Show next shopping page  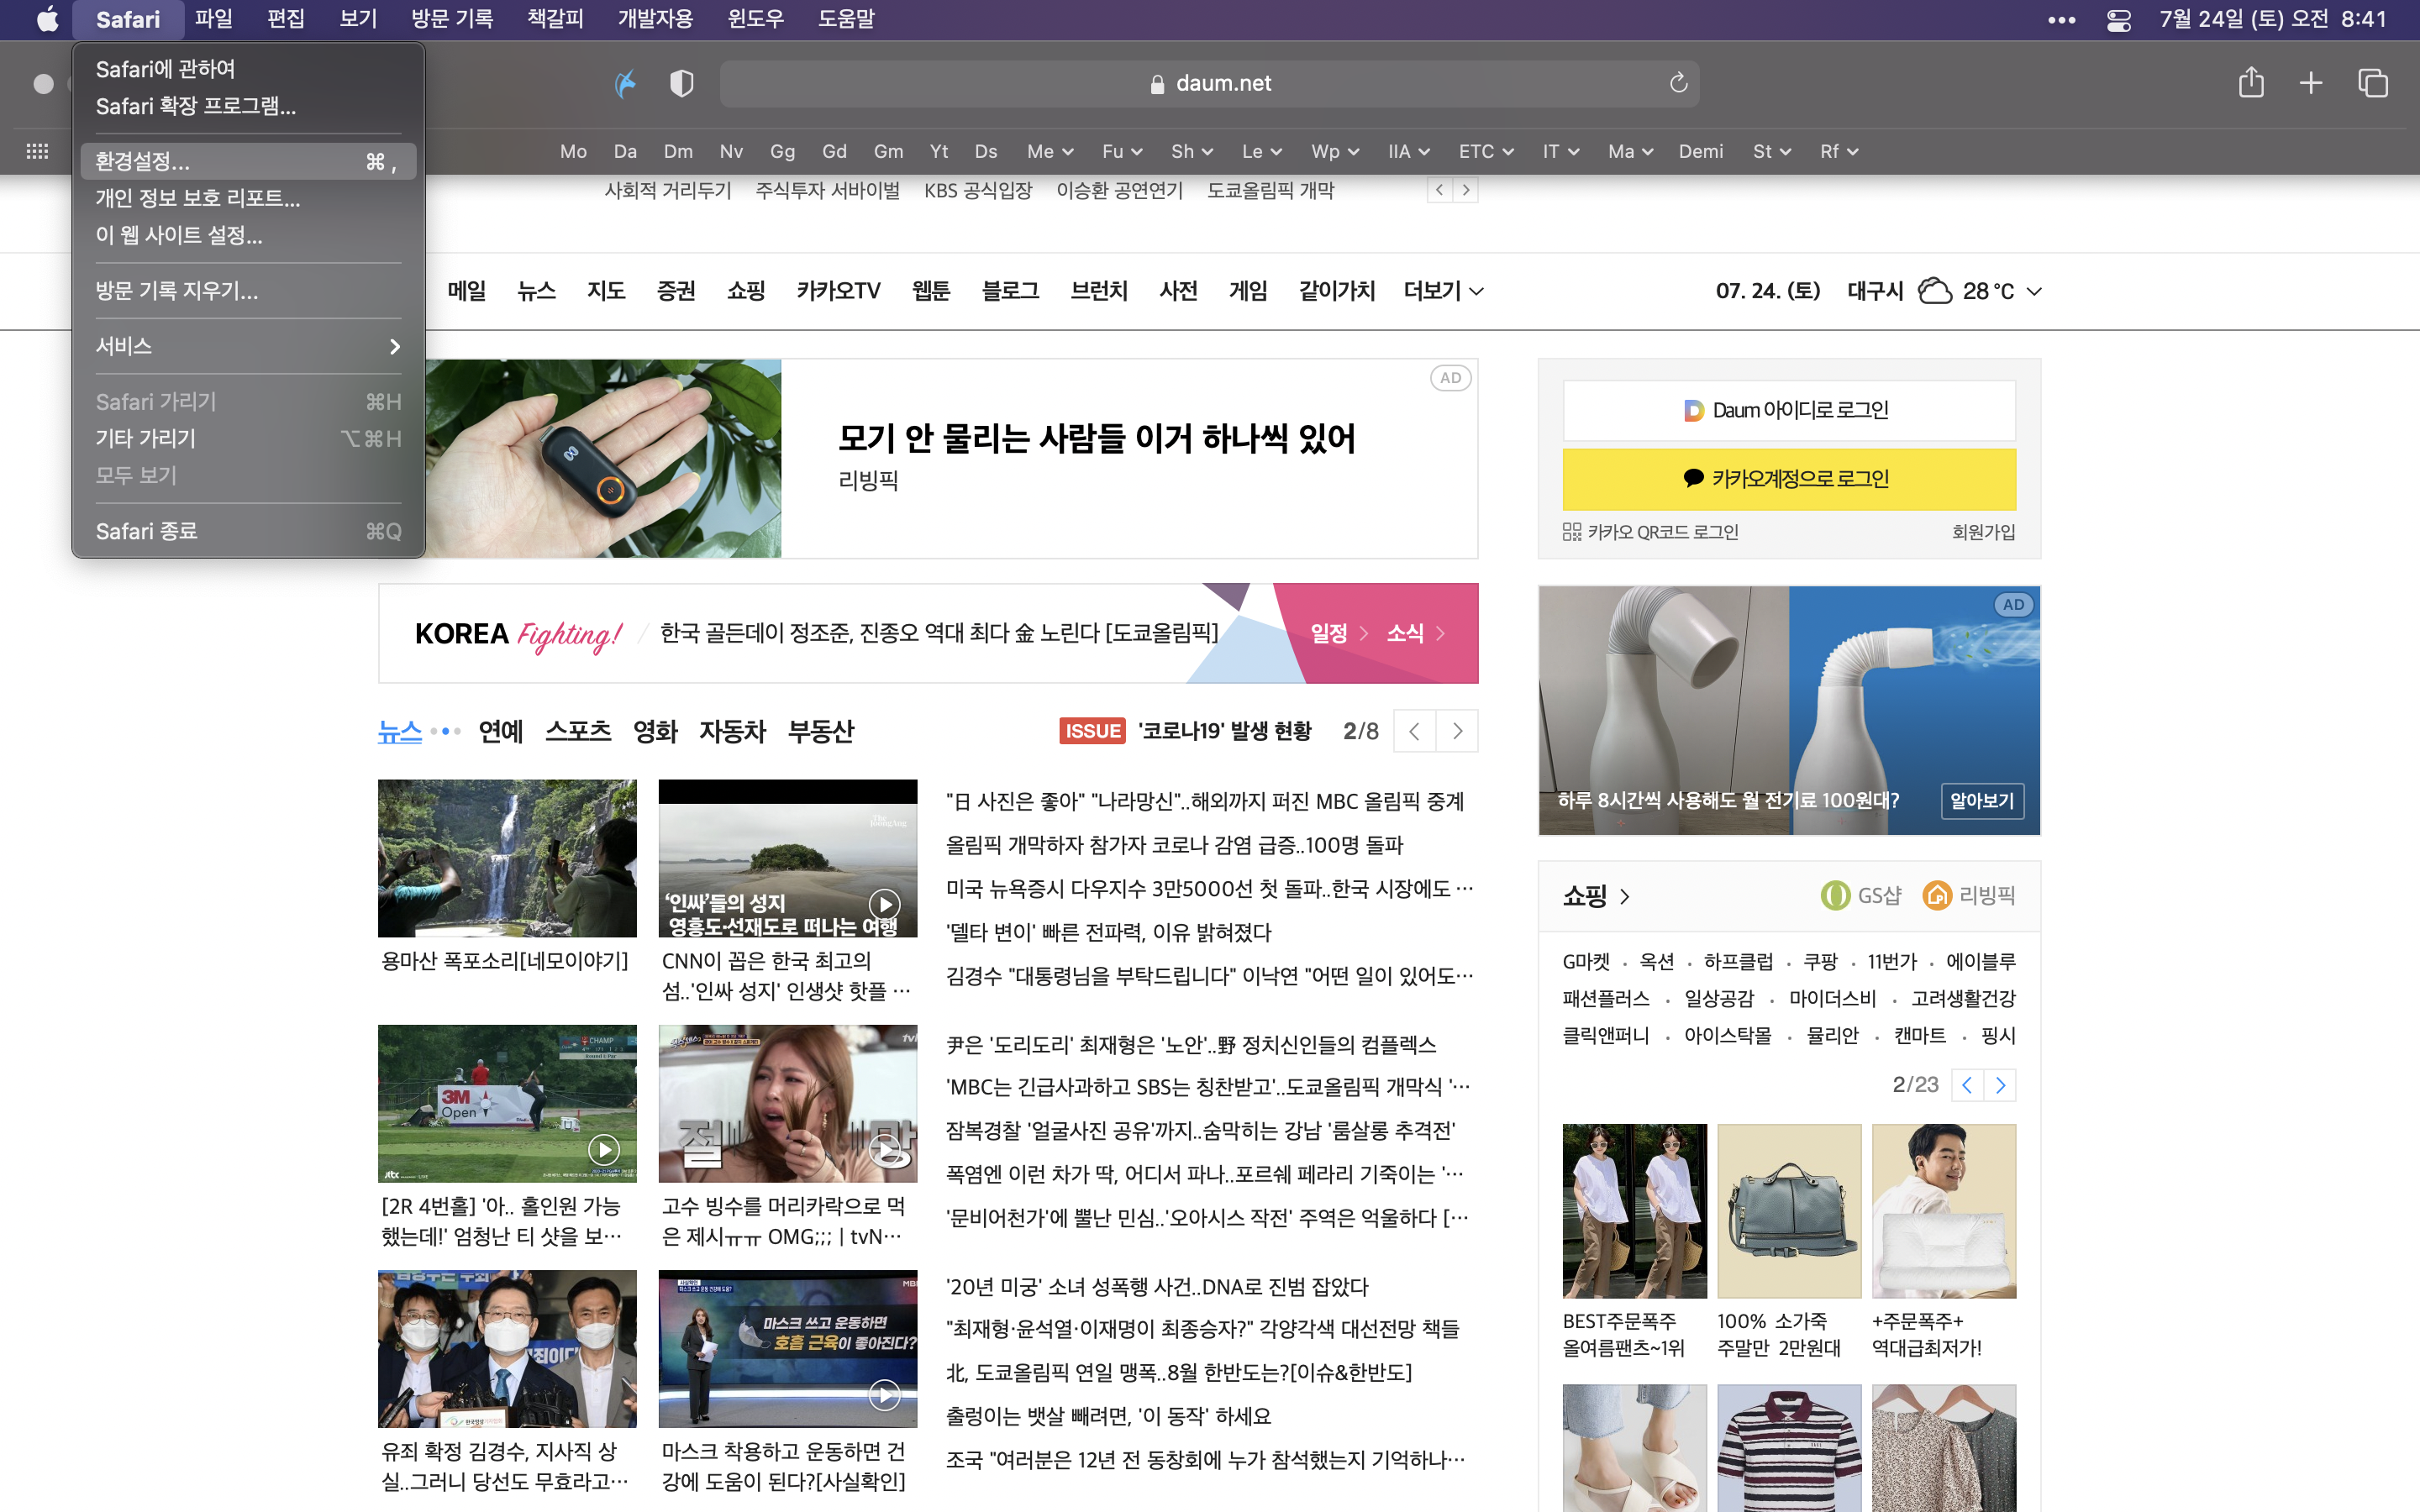click(x=2000, y=1085)
